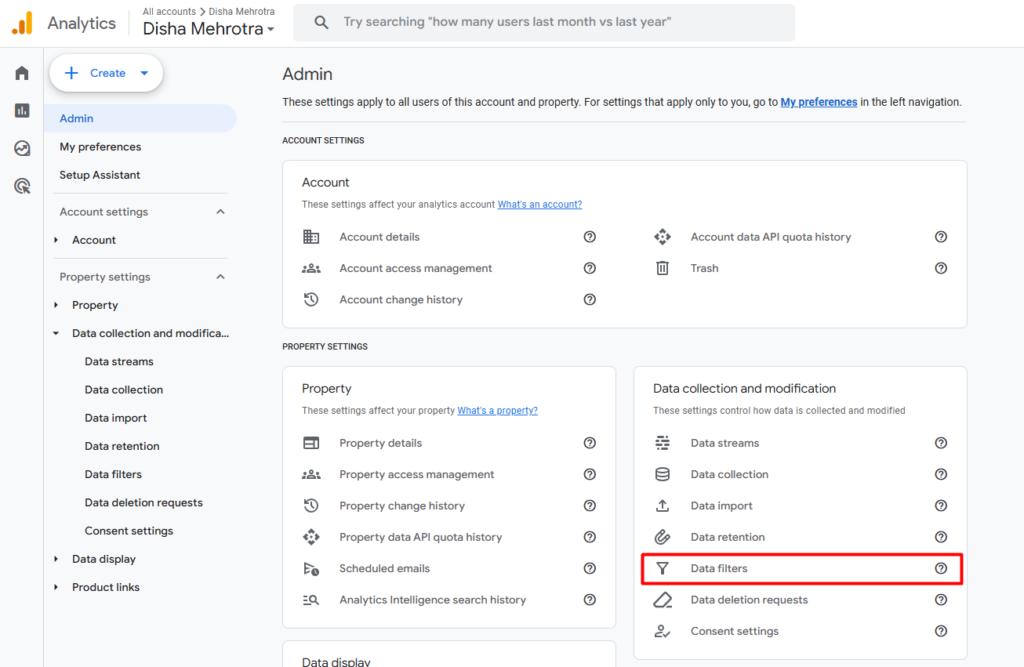Select My preferences in sidebar
This screenshot has width=1024, height=667.
coord(100,147)
